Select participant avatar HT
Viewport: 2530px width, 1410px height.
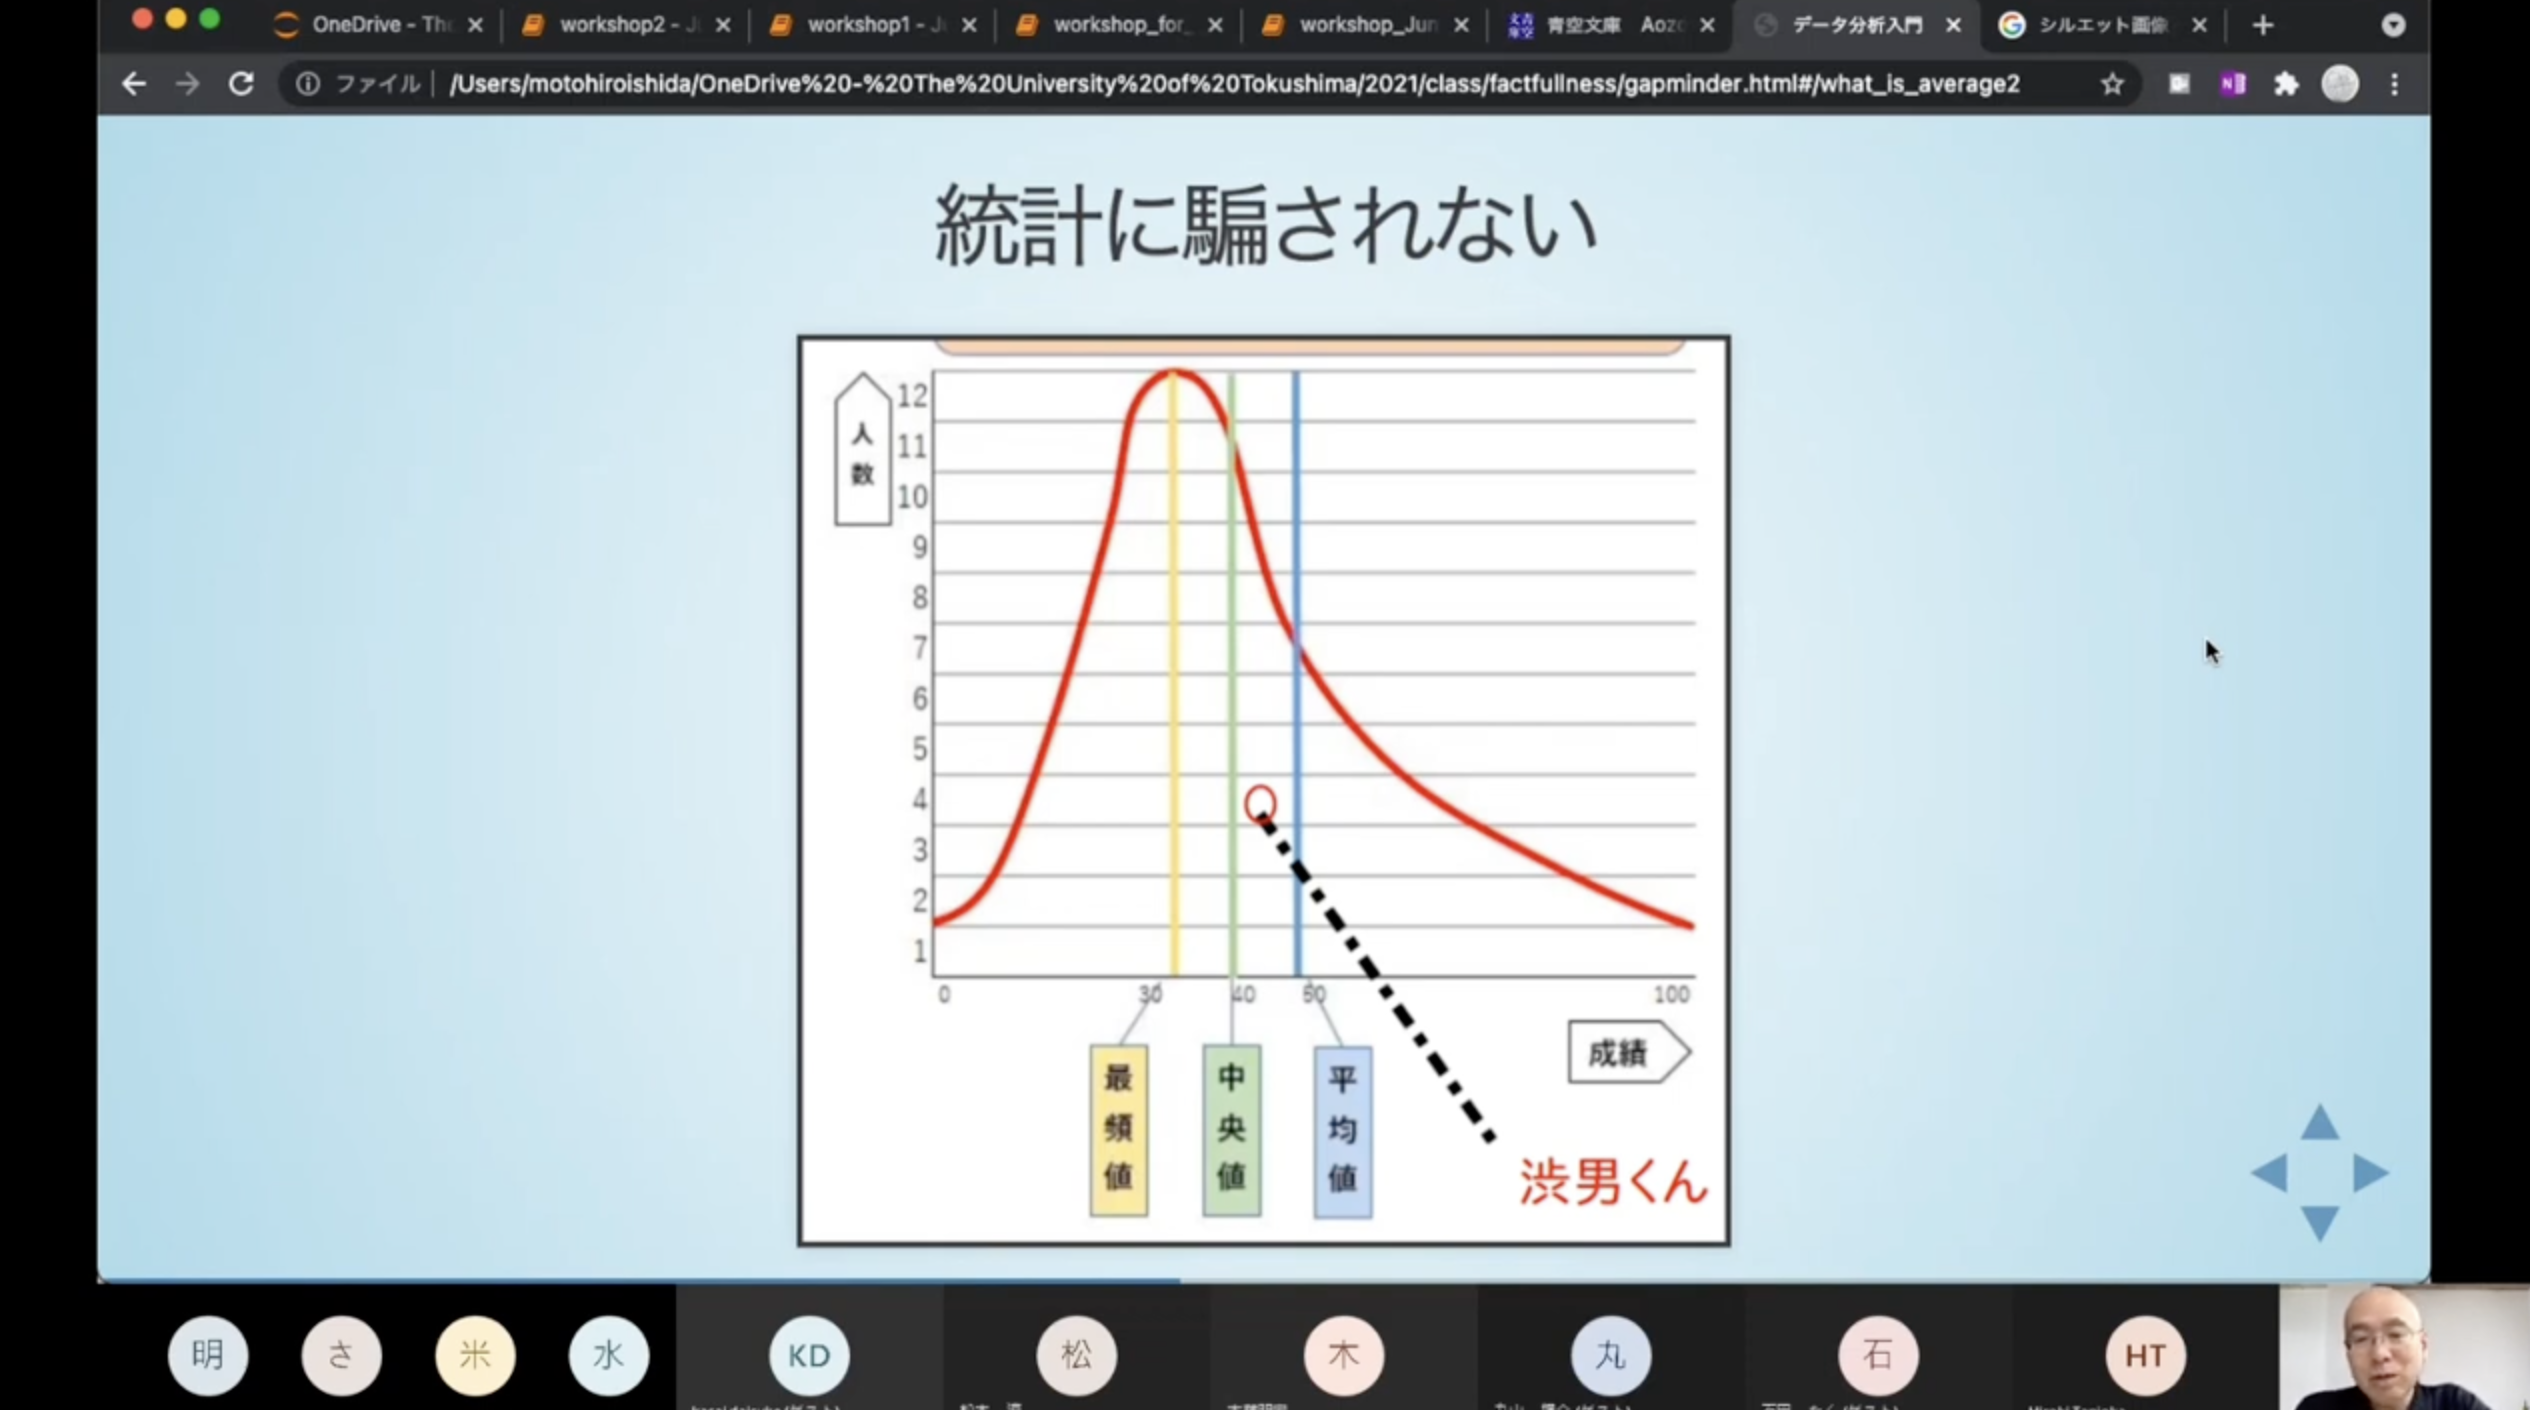pos(2144,1355)
